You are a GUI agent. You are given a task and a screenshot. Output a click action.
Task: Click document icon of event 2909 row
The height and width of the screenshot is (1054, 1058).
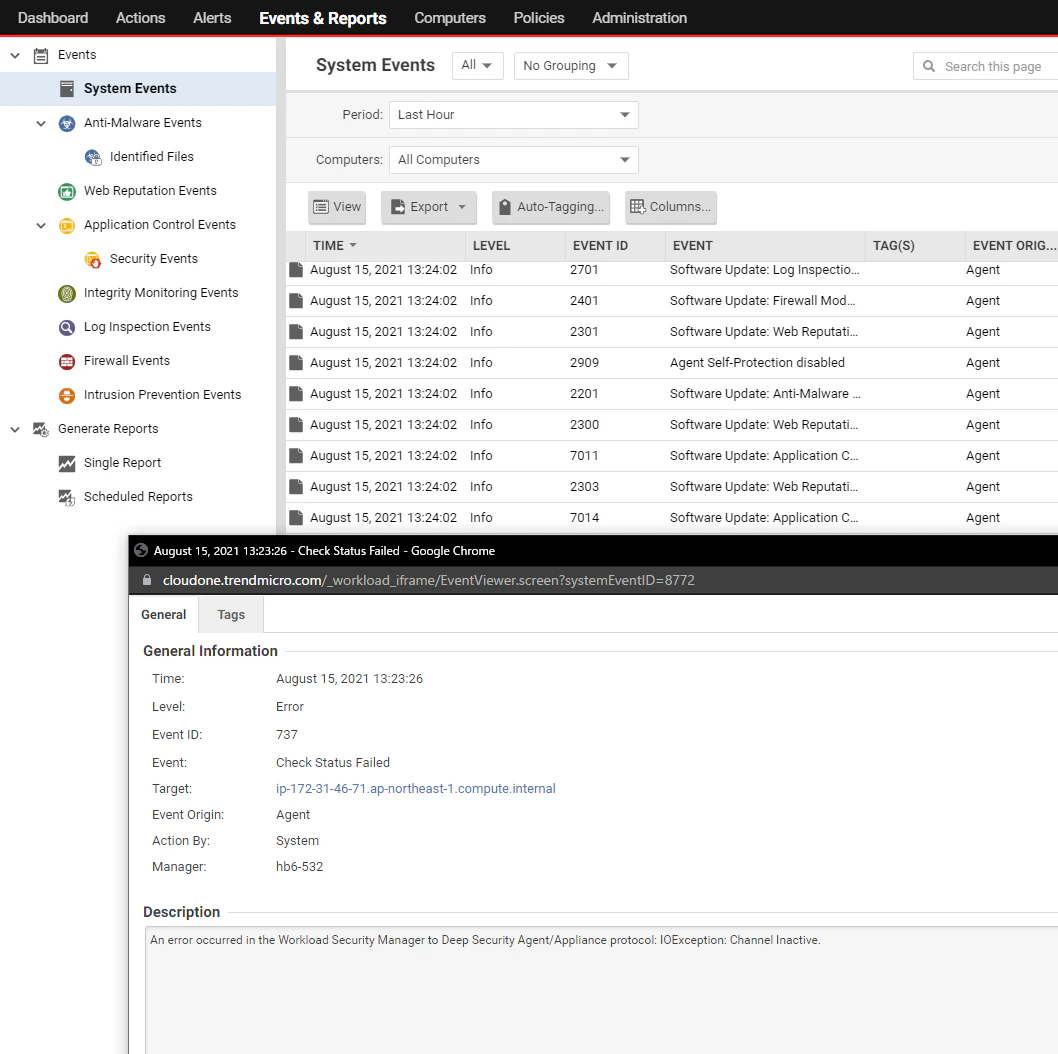(x=296, y=363)
